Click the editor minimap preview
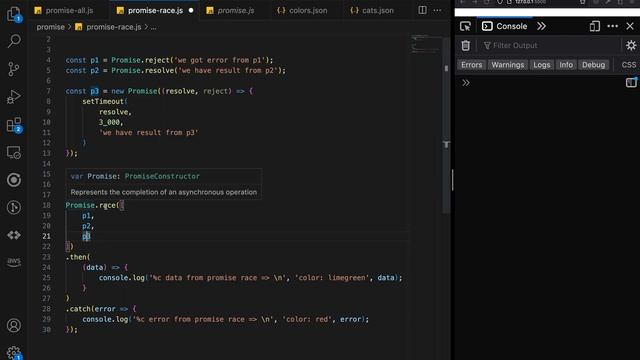640x360 pixels. [x=426, y=44]
